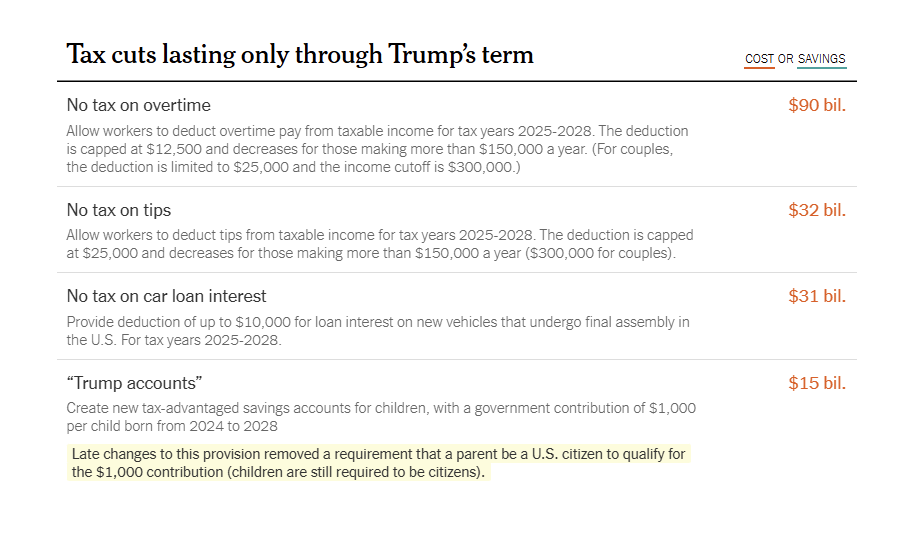Click the $32 bil. cost figure
The height and width of the screenshot is (533, 923).
[817, 210]
